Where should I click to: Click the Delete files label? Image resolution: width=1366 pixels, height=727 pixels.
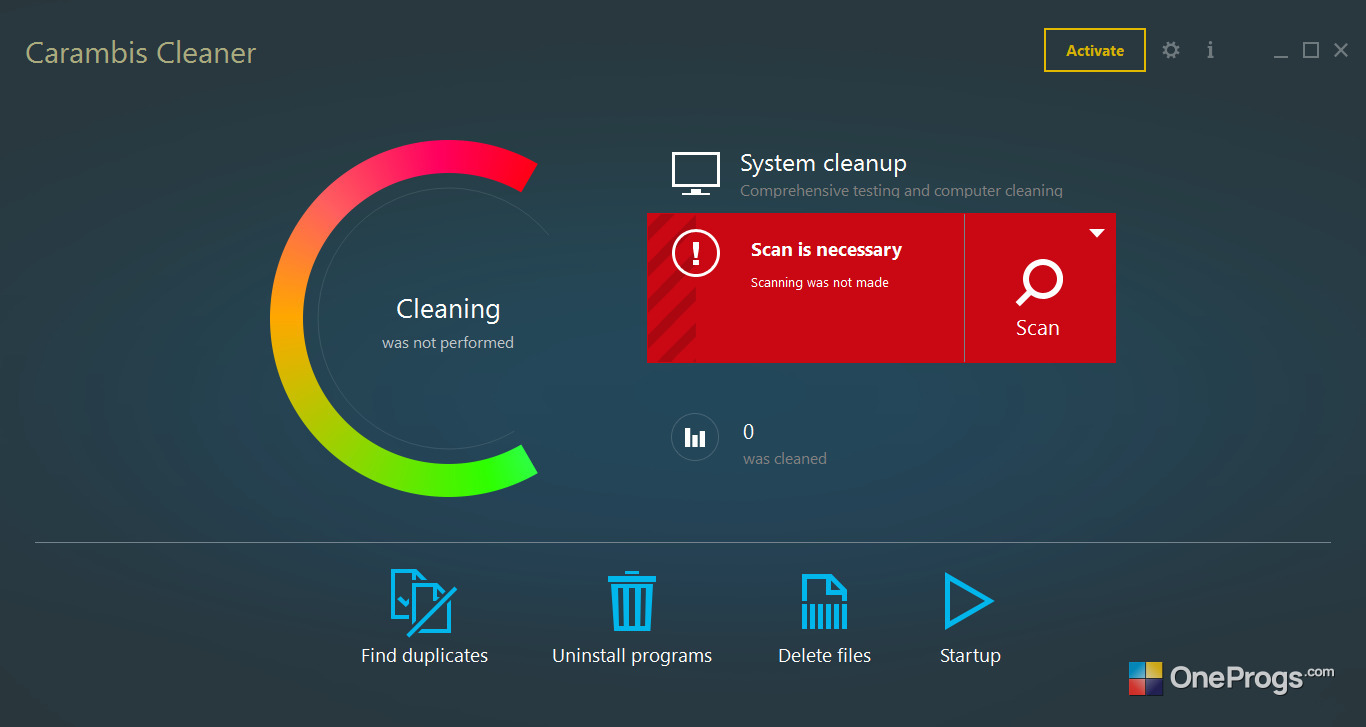point(824,656)
